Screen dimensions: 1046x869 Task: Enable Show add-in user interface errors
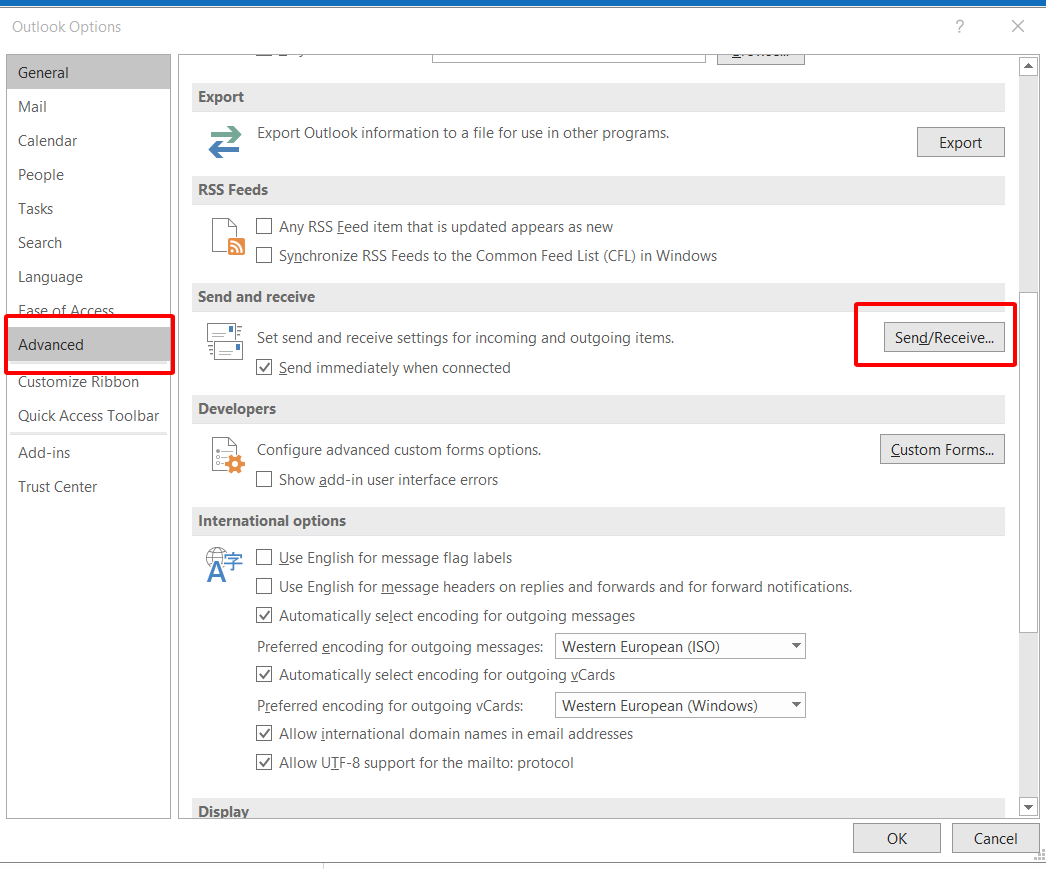(x=264, y=480)
